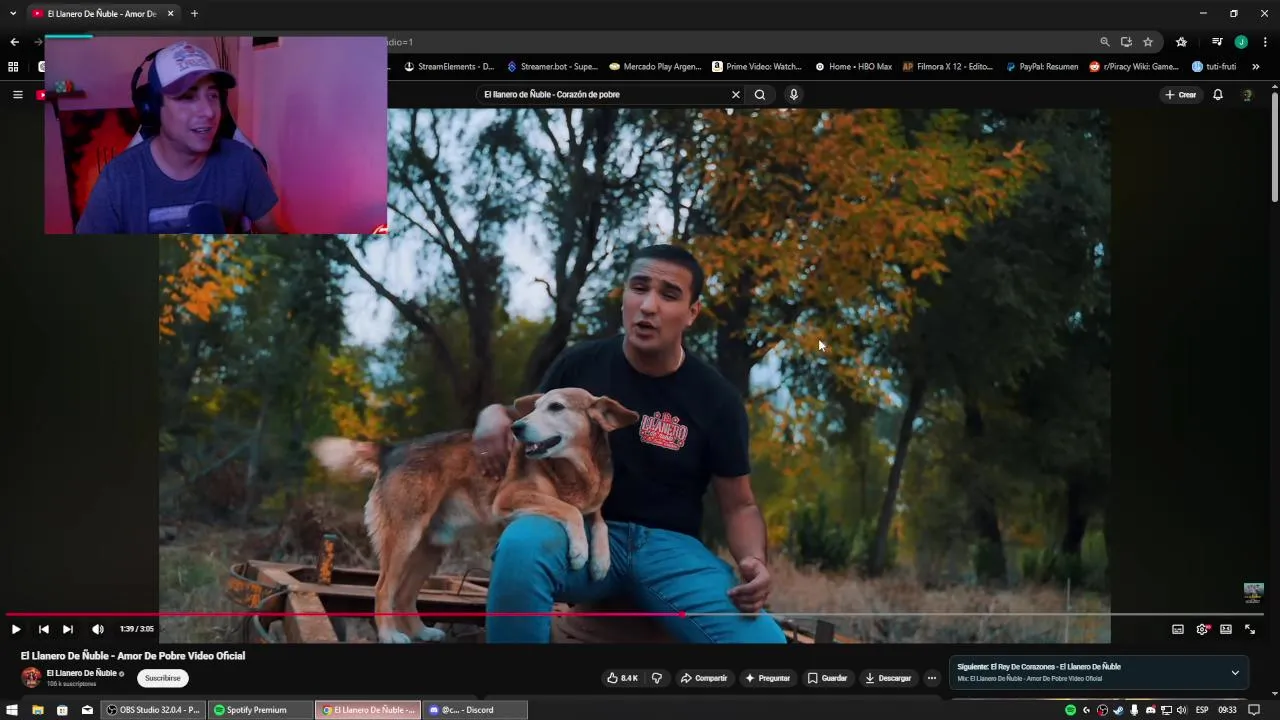Download the video via Descargar
The width and height of the screenshot is (1280, 720).
(888, 678)
